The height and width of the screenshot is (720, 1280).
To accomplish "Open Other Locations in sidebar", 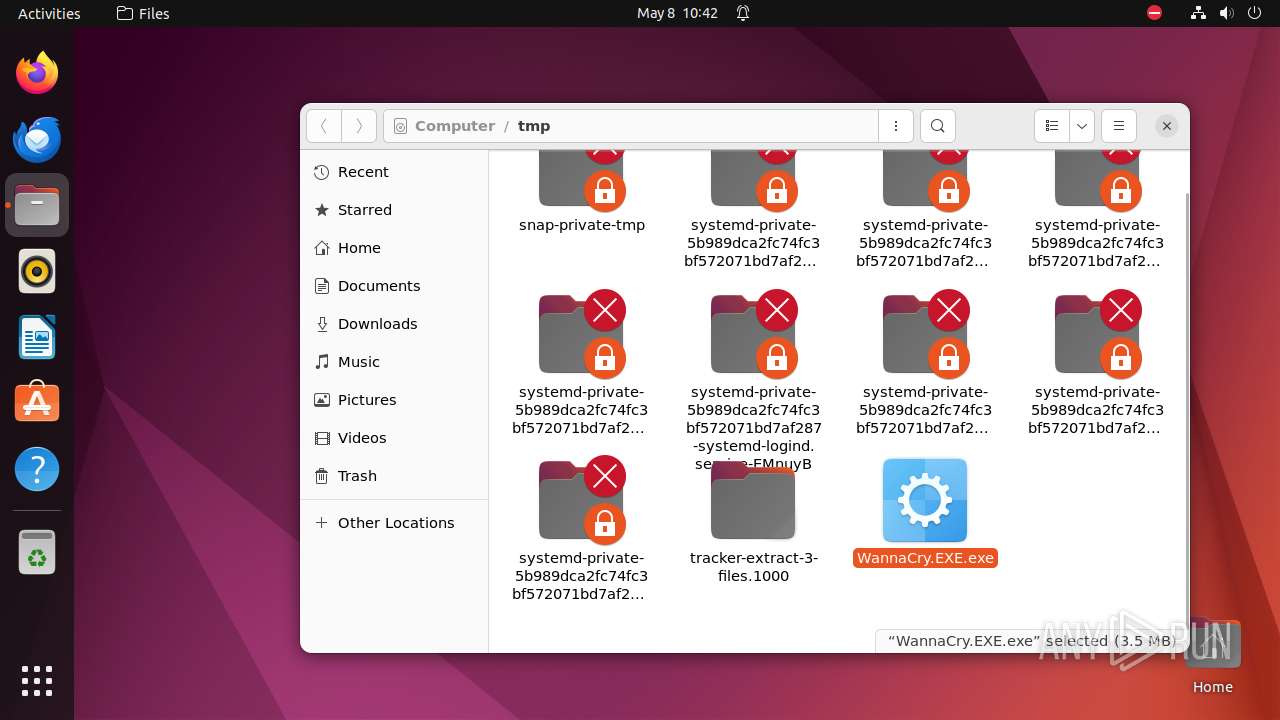I will click(394, 523).
